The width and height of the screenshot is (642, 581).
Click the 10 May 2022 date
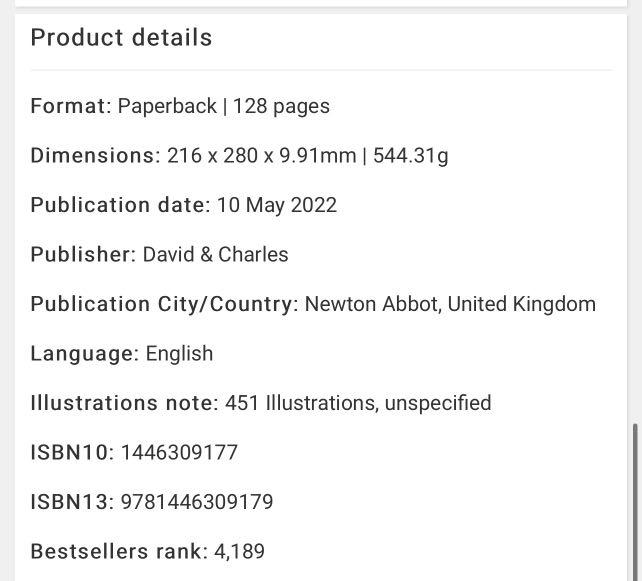pos(277,205)
